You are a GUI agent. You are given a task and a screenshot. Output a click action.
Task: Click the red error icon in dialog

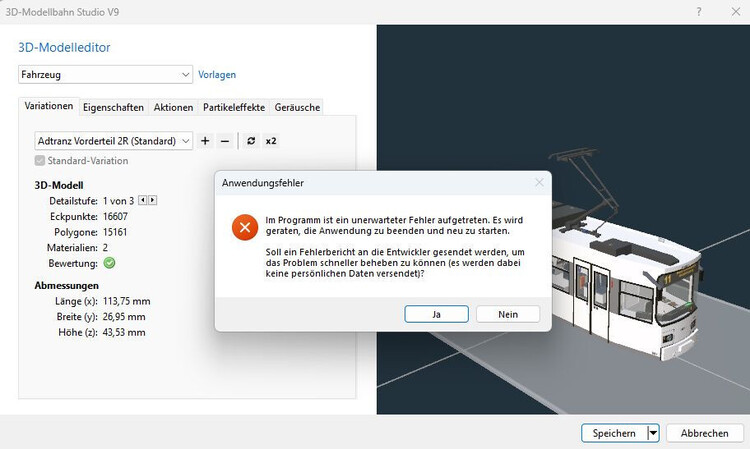click(x=245, y=227)
